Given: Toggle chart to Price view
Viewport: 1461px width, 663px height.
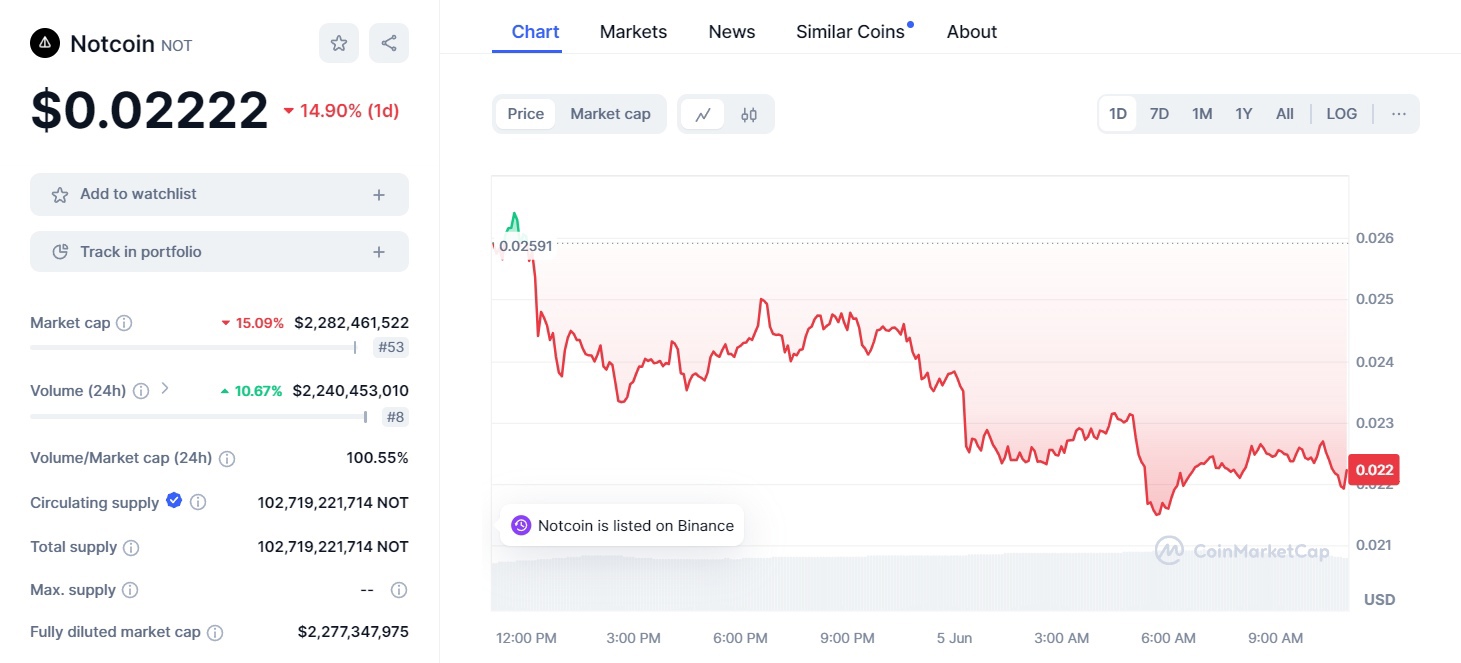Looking at the screenshot, I should click(525, 114).
